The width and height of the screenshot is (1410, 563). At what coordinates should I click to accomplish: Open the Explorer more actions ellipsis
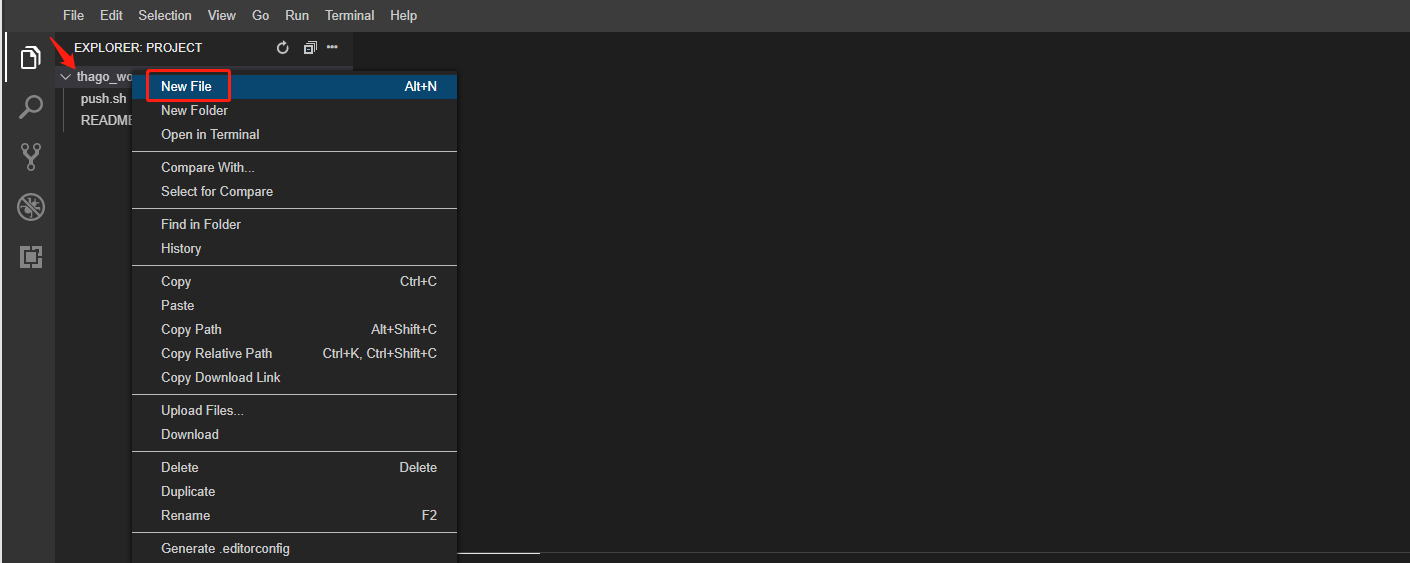(x=333, y=47)
